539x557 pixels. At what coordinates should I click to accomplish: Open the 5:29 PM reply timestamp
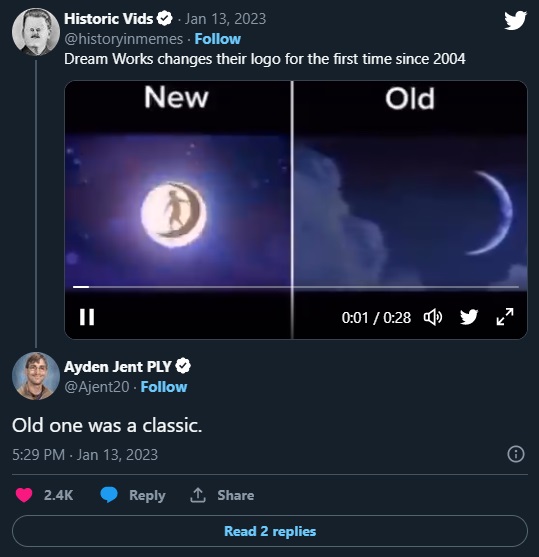[x=38, y=455]
